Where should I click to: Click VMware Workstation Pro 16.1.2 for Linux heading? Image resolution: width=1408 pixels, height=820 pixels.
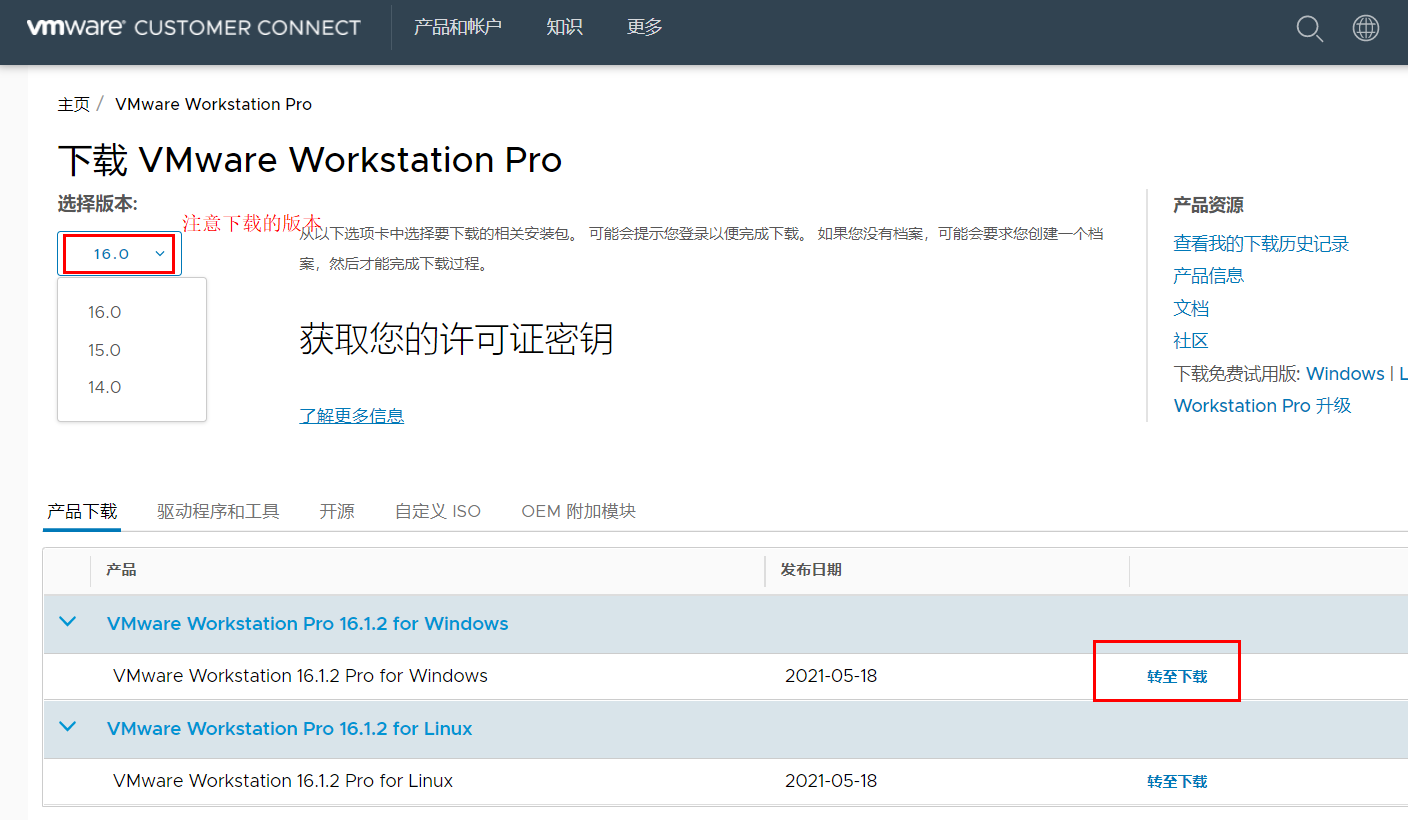click(290, 729)
